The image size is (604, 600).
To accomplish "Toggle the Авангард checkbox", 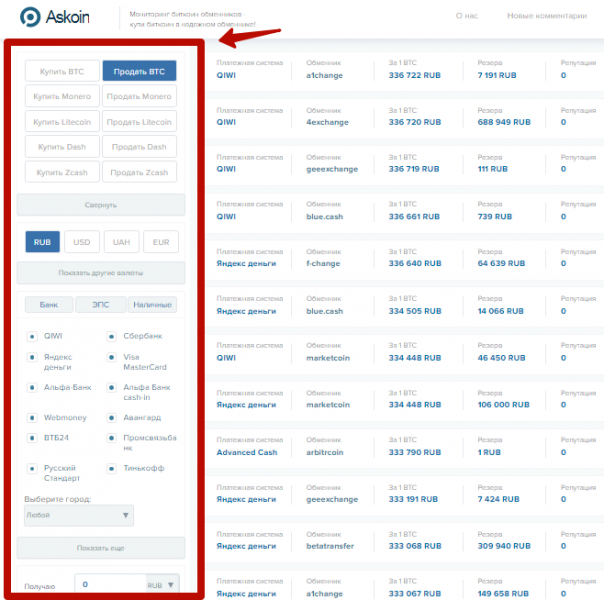I will click(x=111, y=418).
